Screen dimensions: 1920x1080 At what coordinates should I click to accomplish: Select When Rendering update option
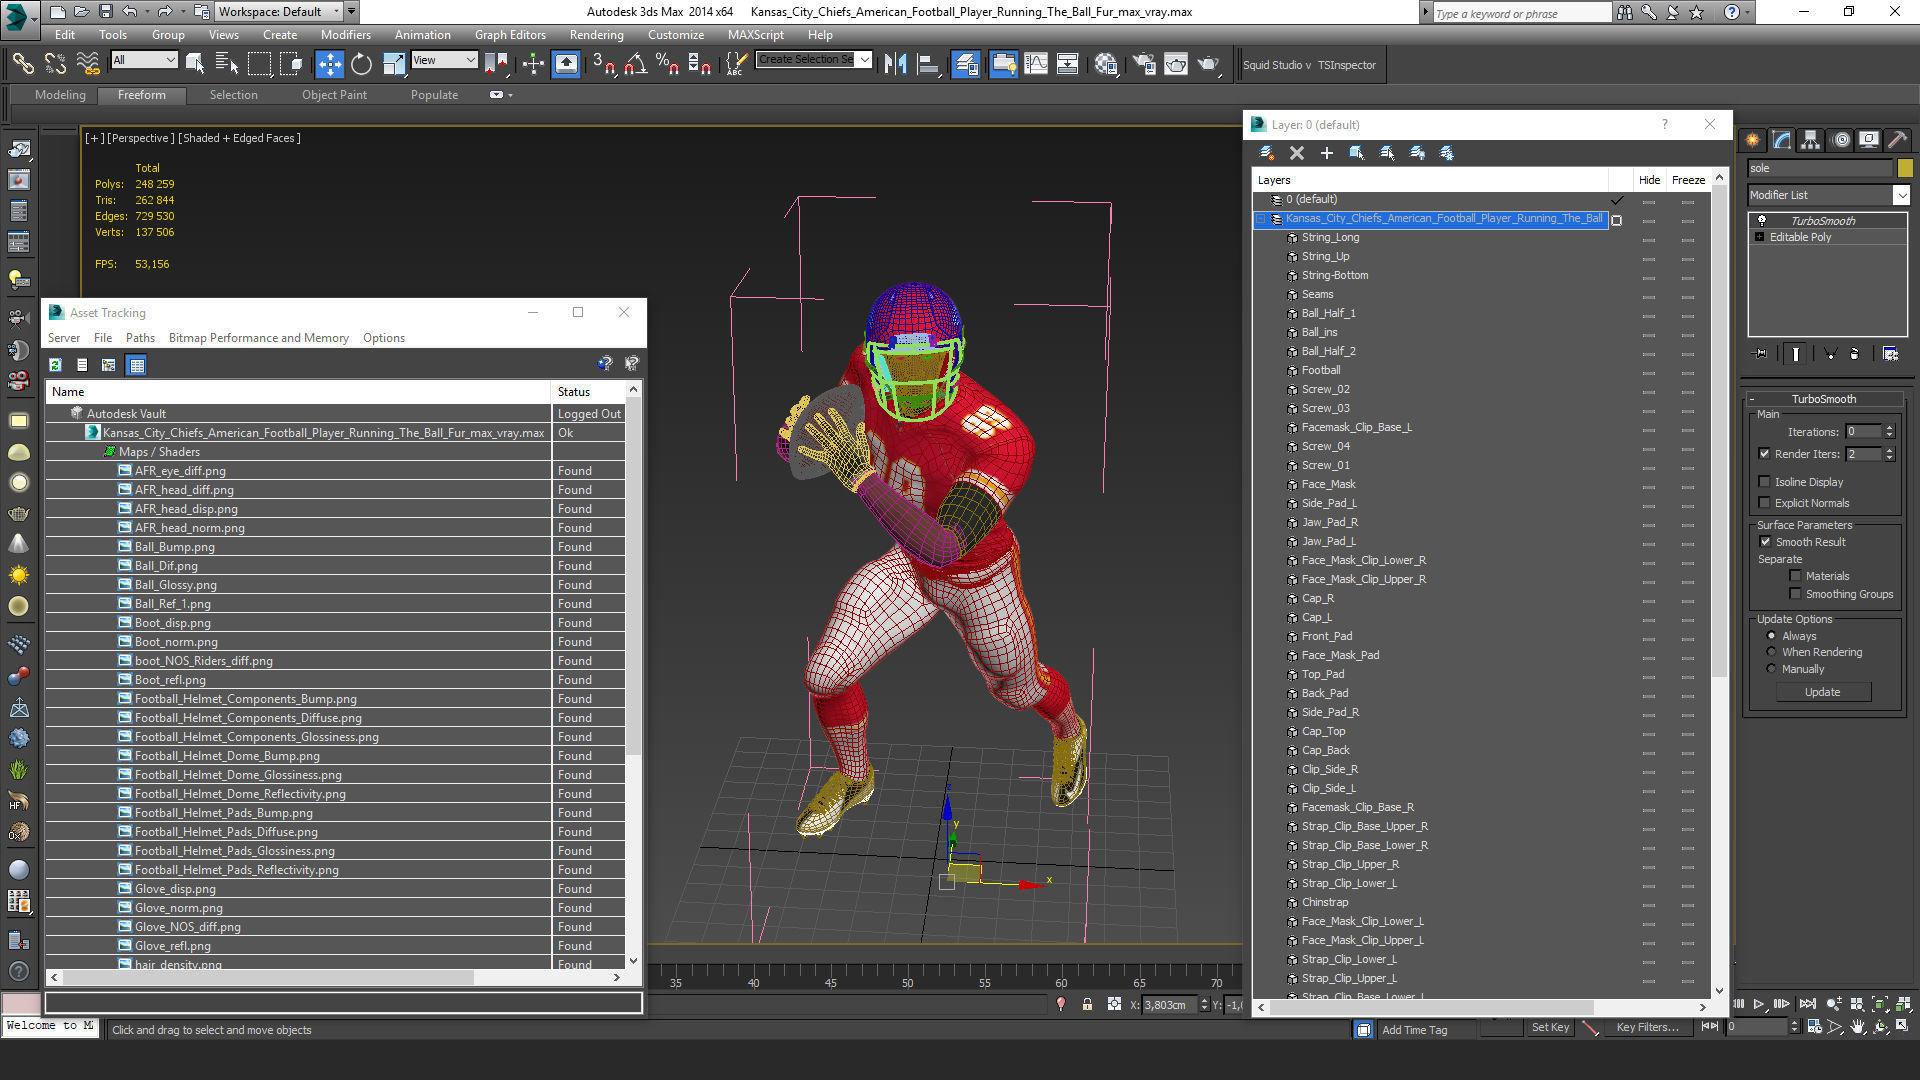1771,652
